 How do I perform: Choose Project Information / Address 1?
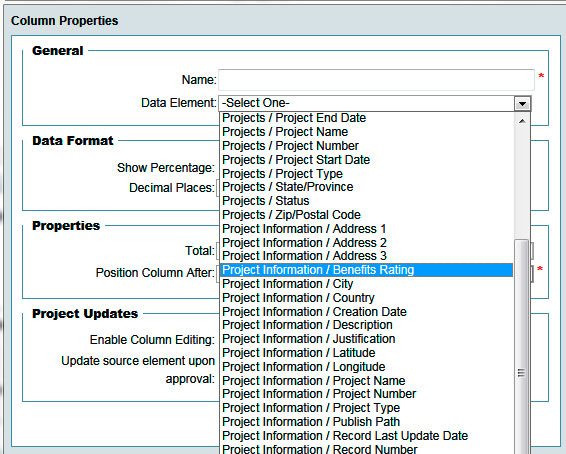[x=366, y=229]
